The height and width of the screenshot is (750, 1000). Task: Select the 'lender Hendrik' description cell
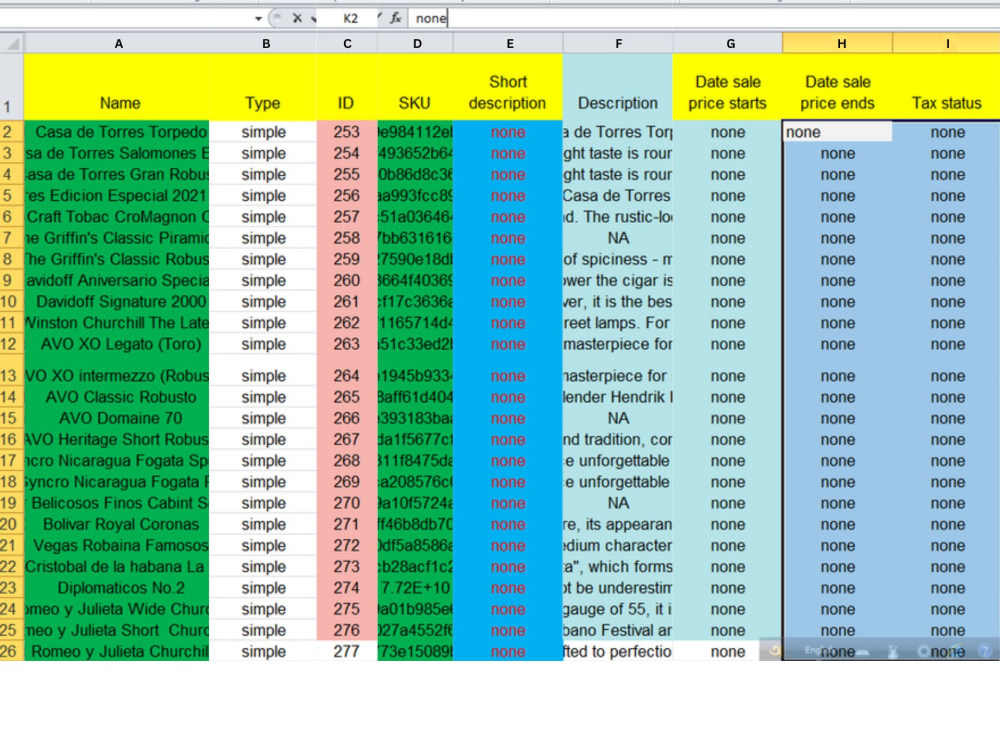coord(618,397)
